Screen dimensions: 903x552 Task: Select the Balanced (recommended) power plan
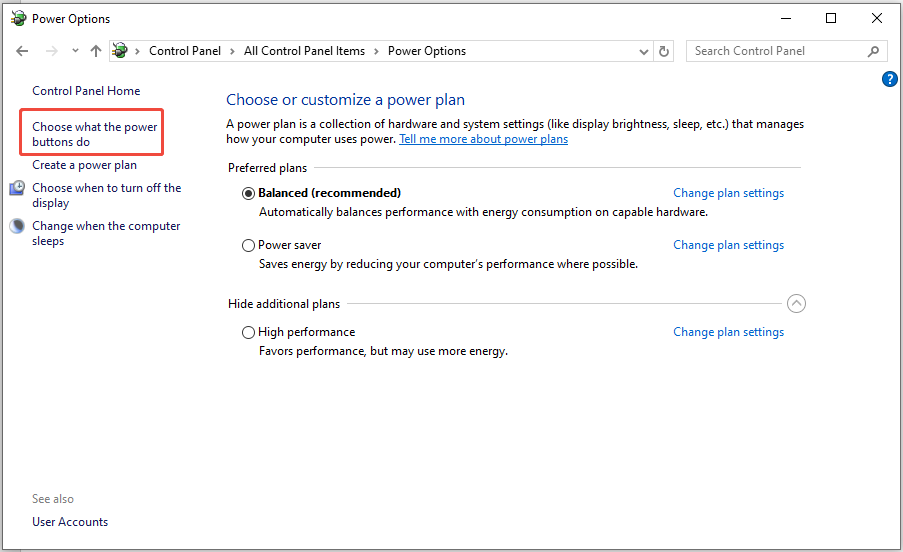point(248,193)
